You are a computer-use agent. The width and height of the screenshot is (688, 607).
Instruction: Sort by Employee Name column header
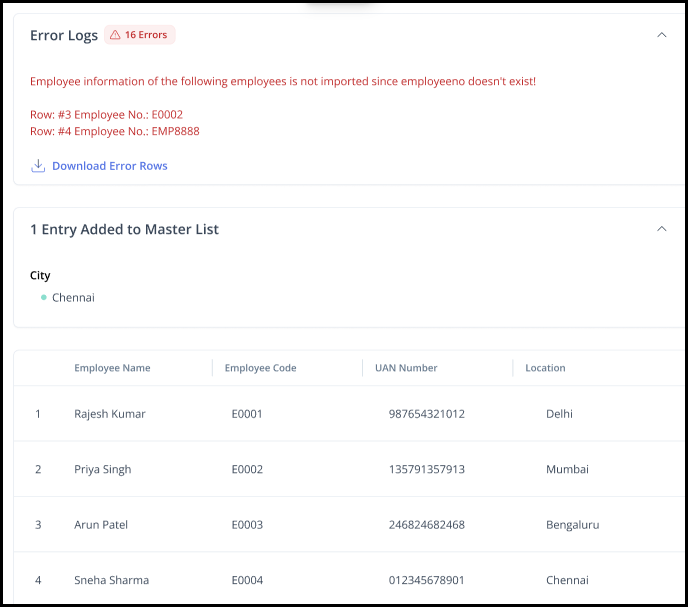pos(112,368)
